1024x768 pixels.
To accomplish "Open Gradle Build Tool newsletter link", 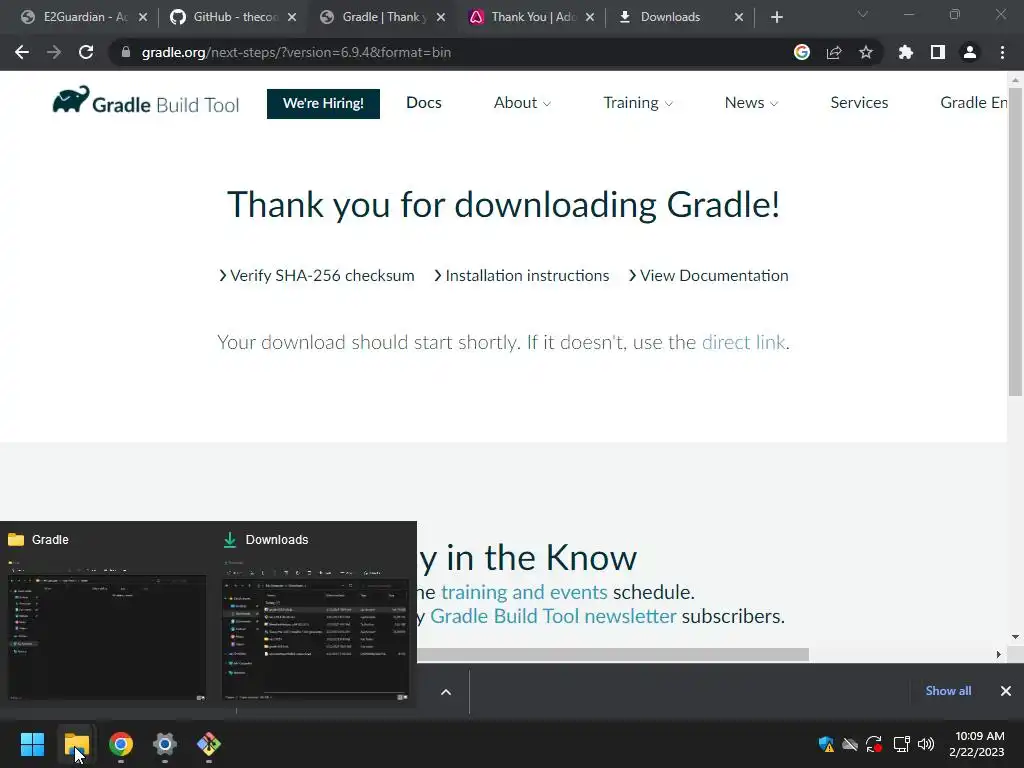I will coord(553,616).
